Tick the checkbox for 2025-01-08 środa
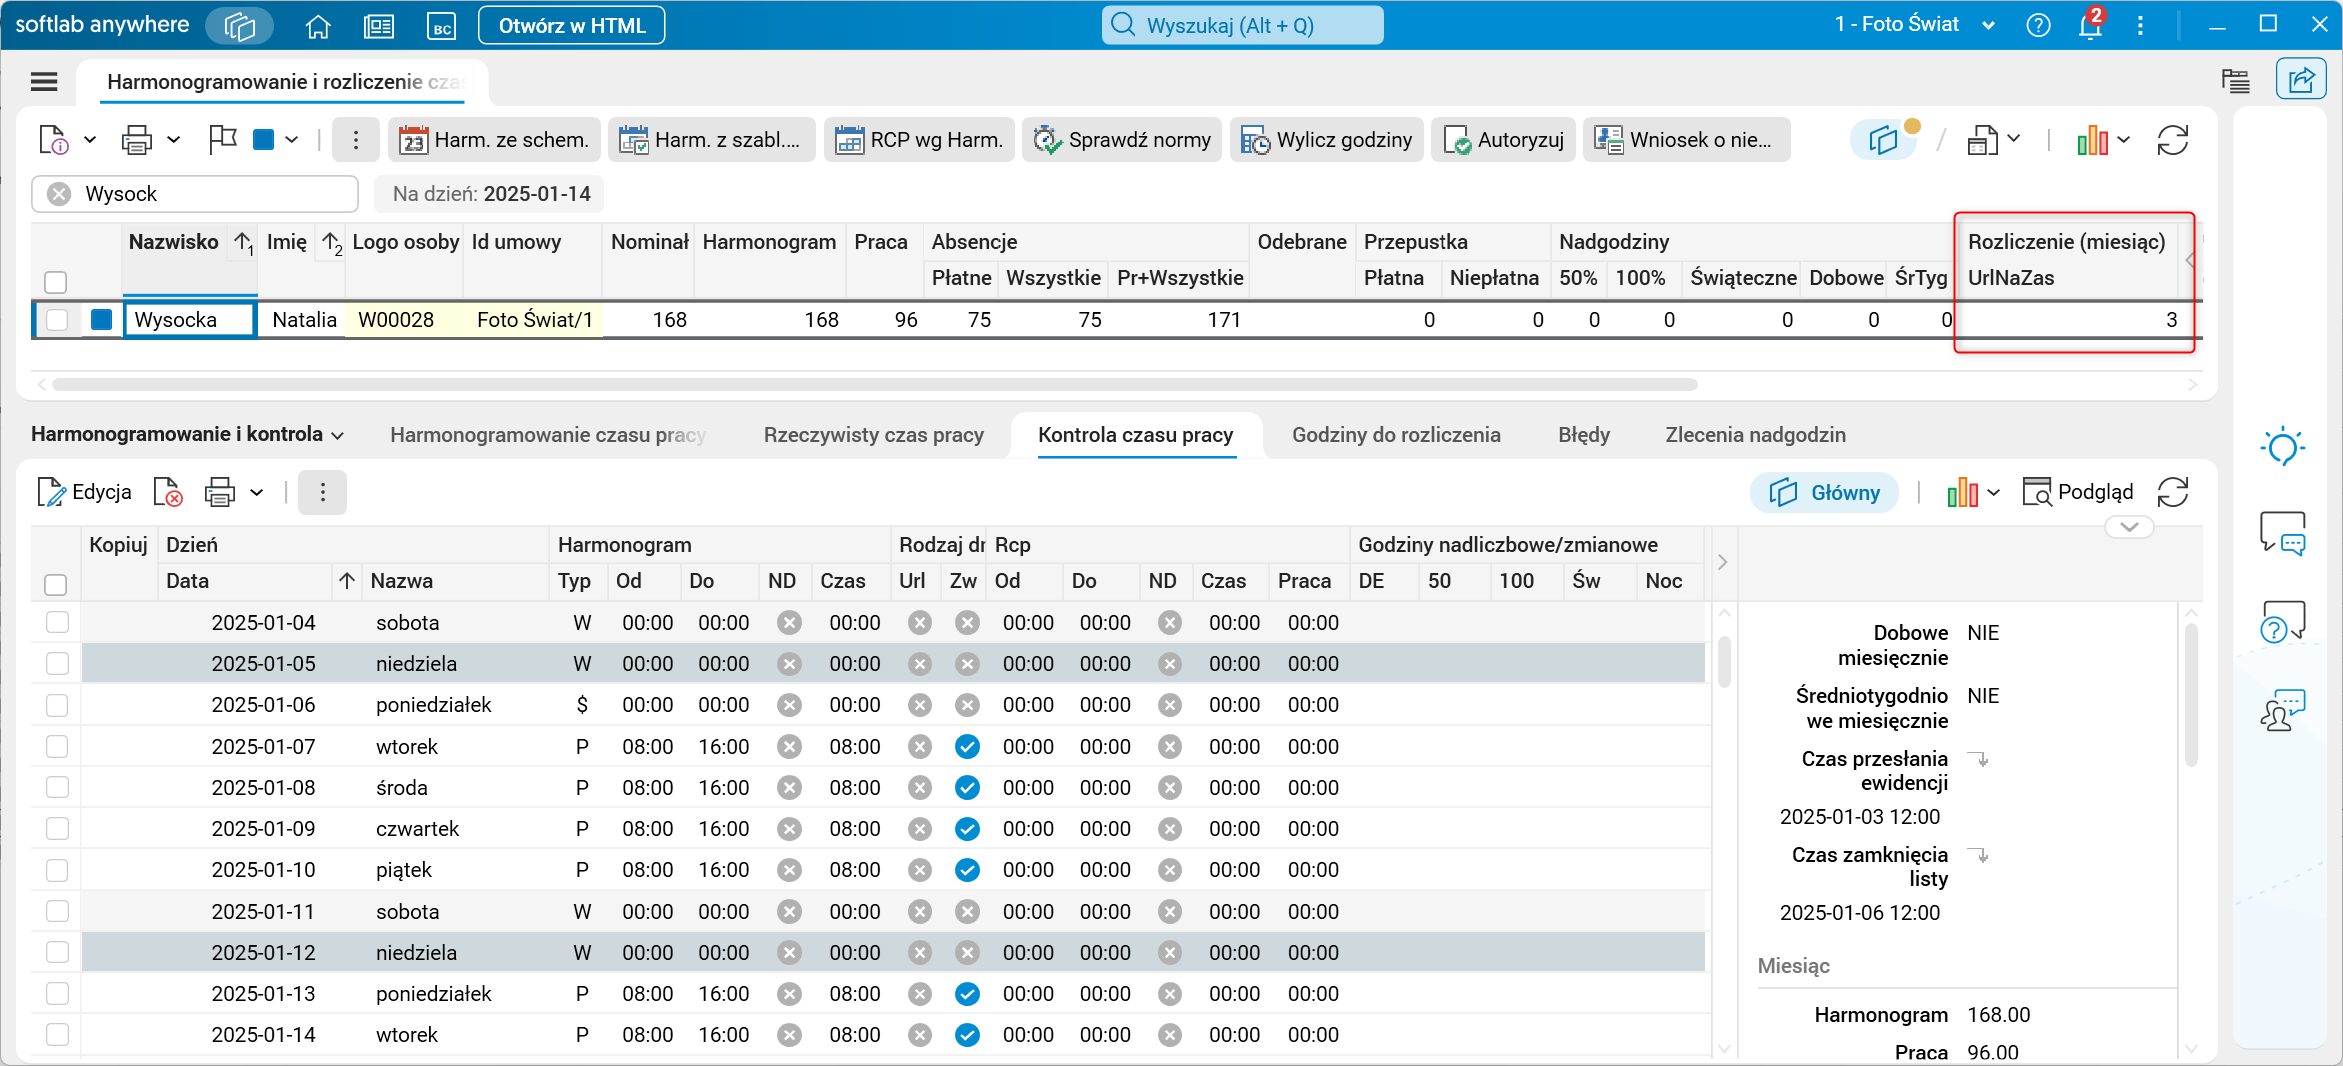The height and width of the screenshot is (1066, 2343). point(57,788)
